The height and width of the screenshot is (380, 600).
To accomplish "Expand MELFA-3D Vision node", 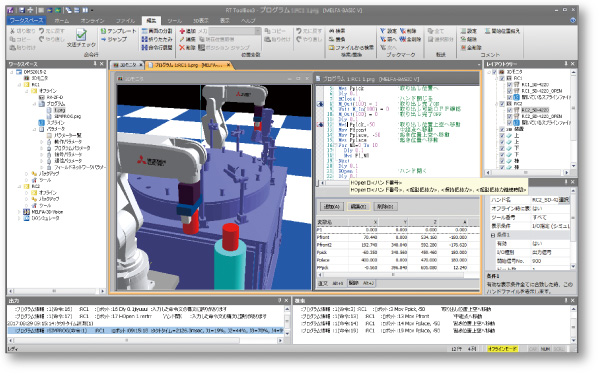I will (19, 212).
